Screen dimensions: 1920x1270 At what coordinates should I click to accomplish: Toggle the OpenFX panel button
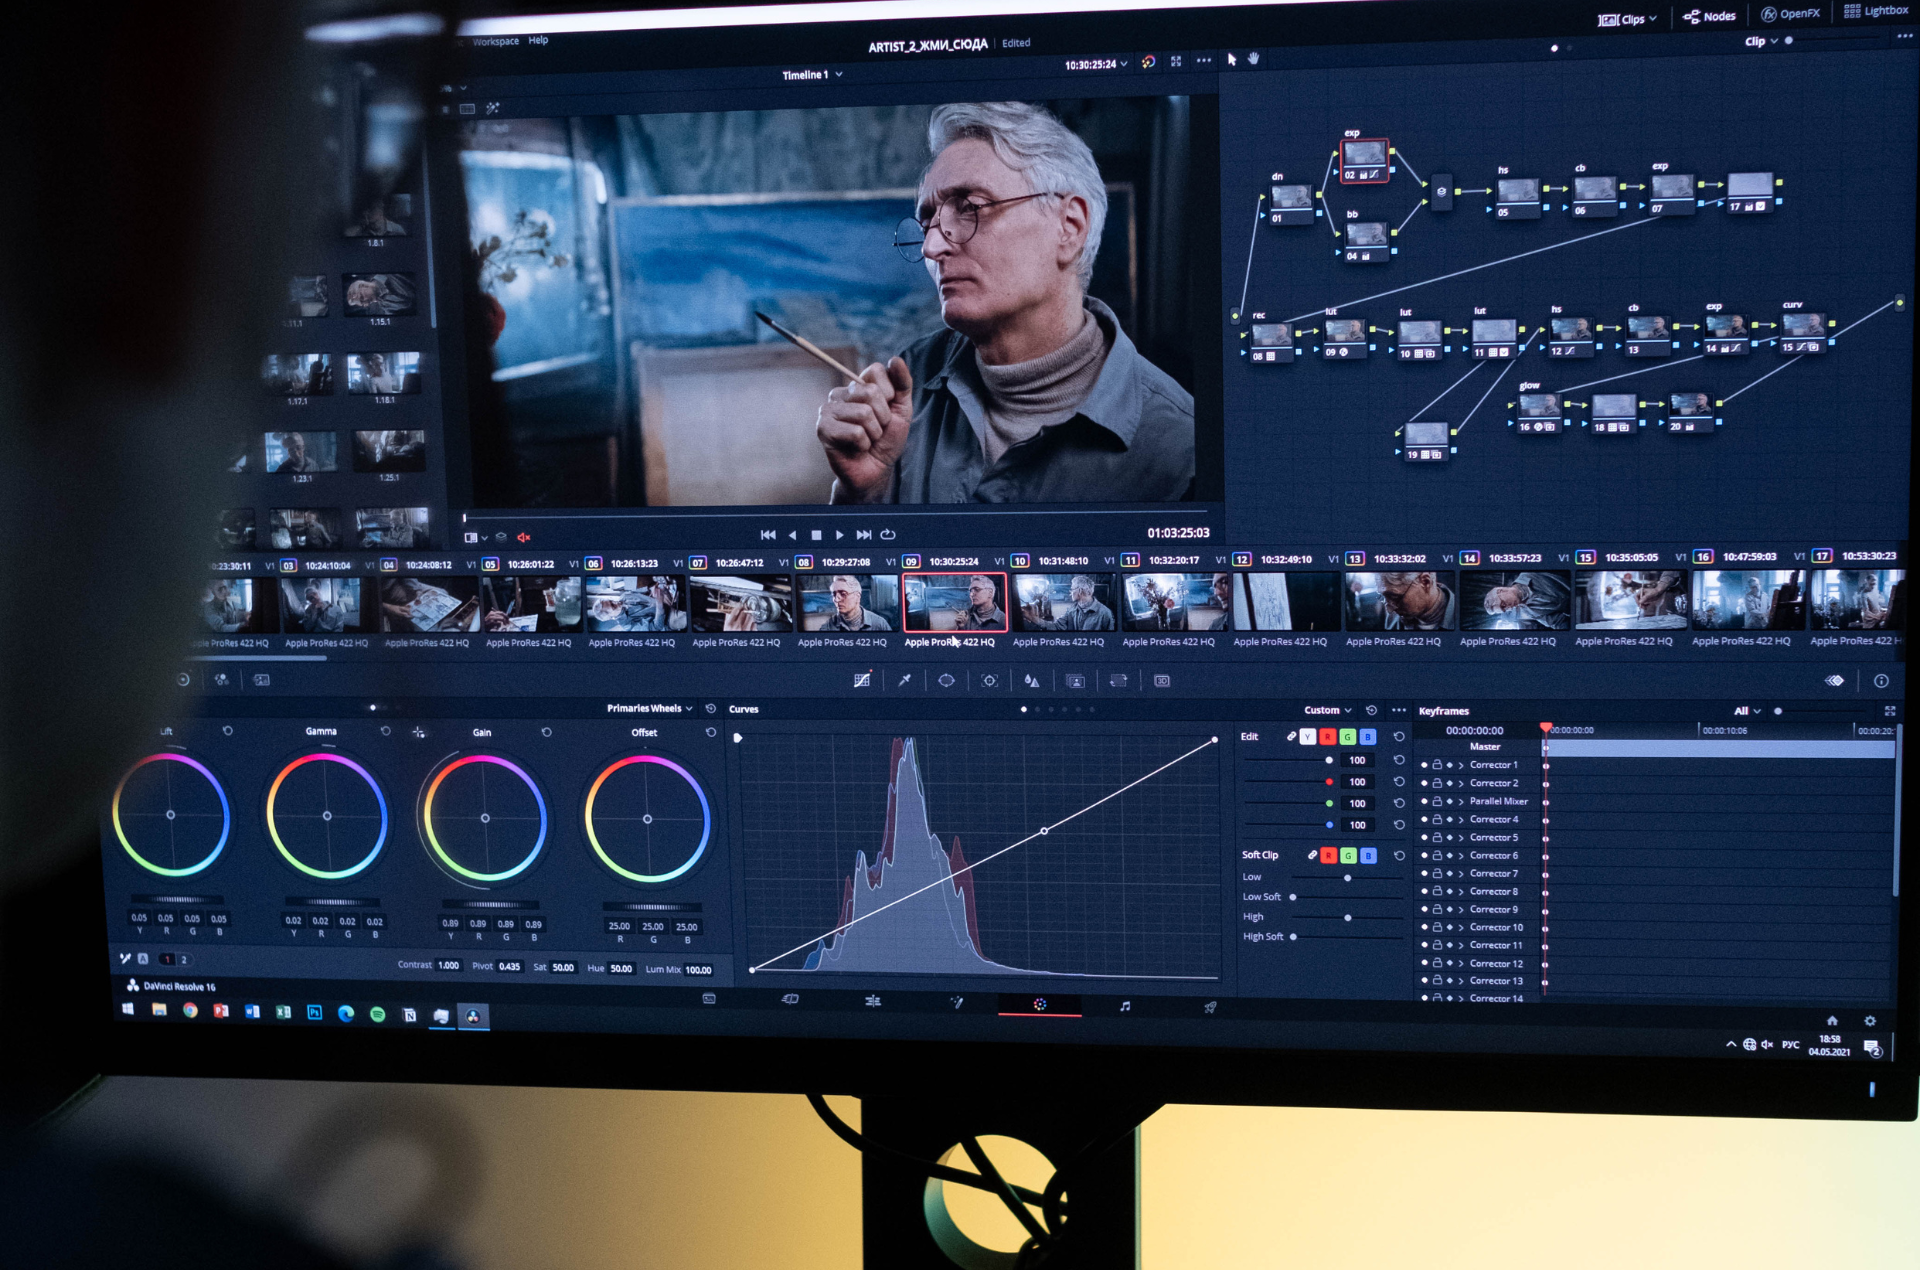point(1790,13)
